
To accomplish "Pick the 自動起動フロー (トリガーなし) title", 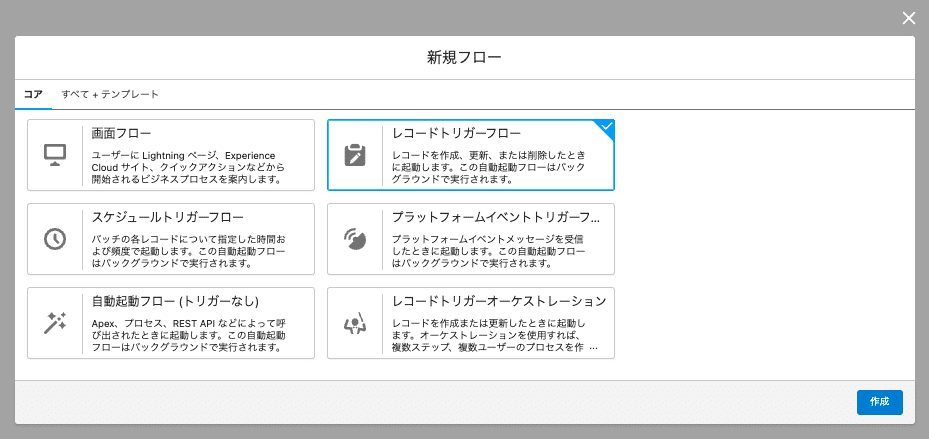I will pos(175,301).
